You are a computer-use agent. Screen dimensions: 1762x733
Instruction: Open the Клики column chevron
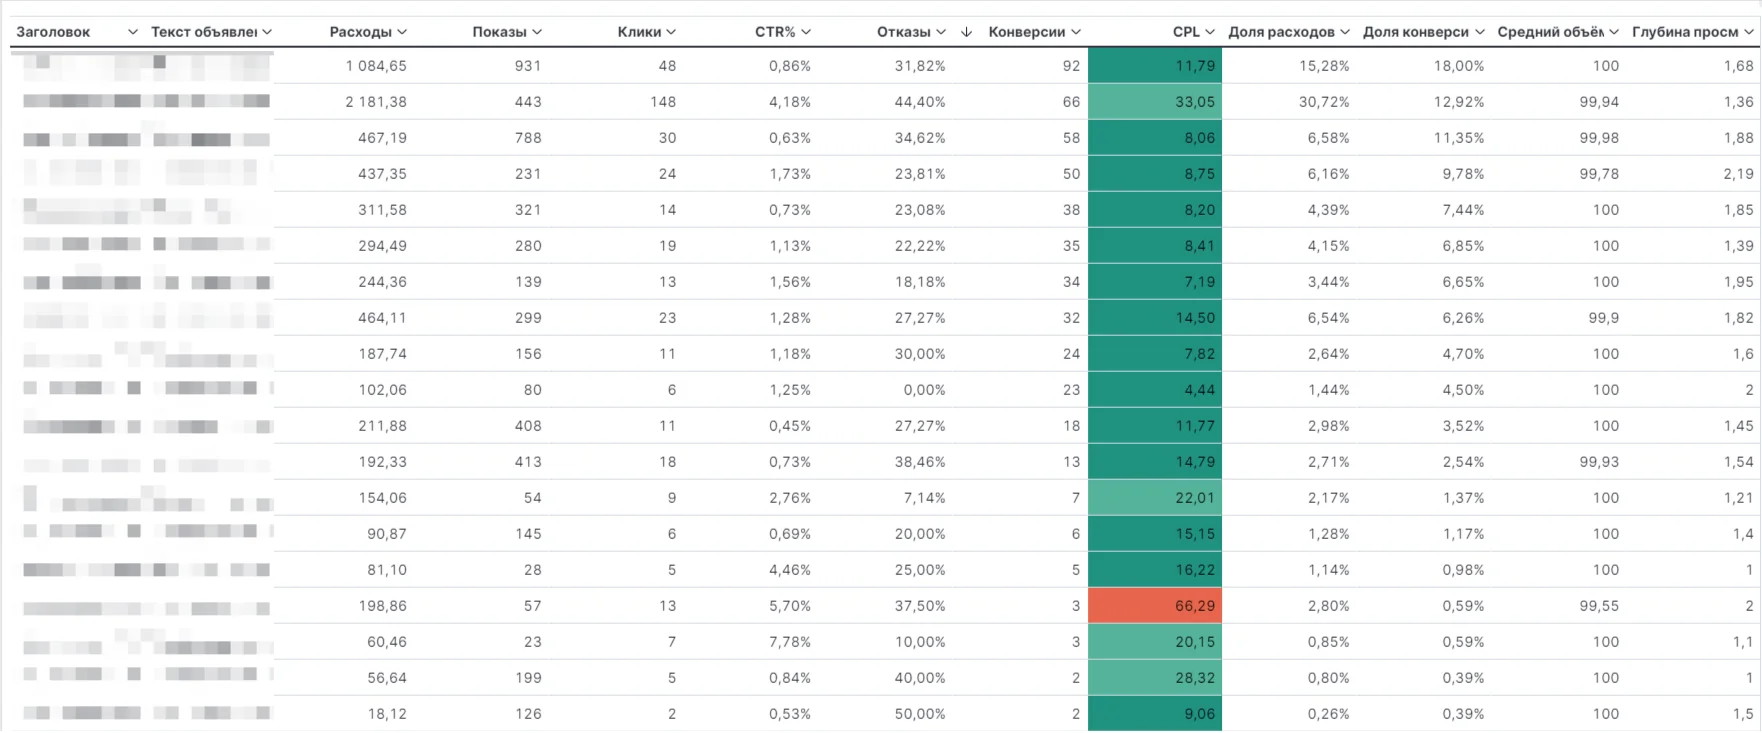coord(671,32)
